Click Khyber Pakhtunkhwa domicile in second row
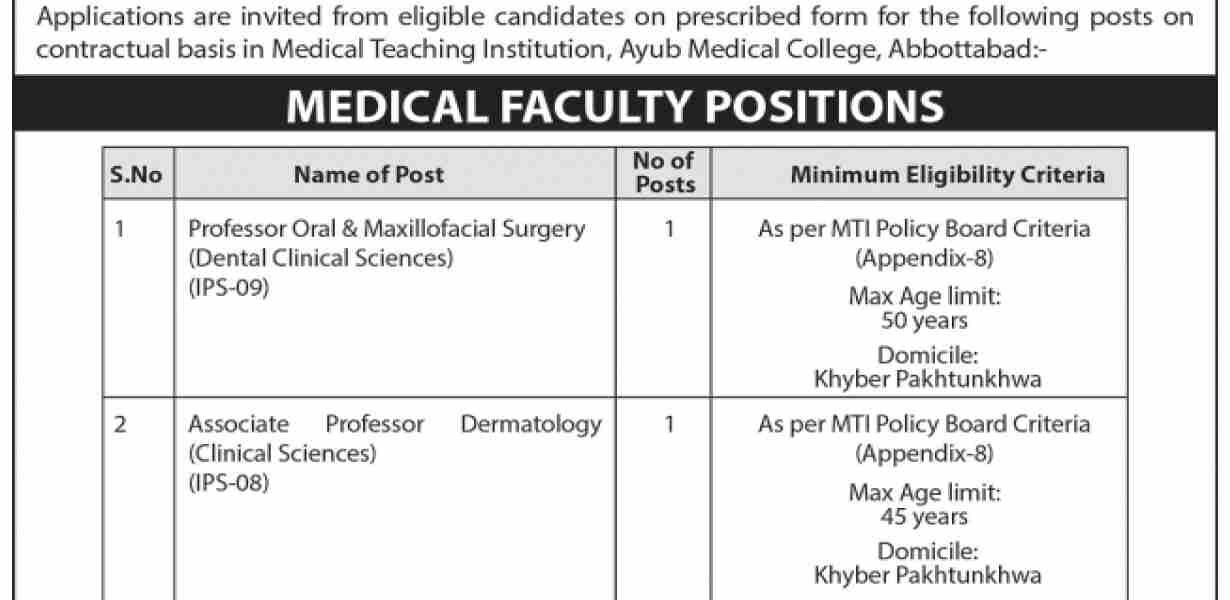Viewport: 1230px width, 600px height. (x=927, y=575)
